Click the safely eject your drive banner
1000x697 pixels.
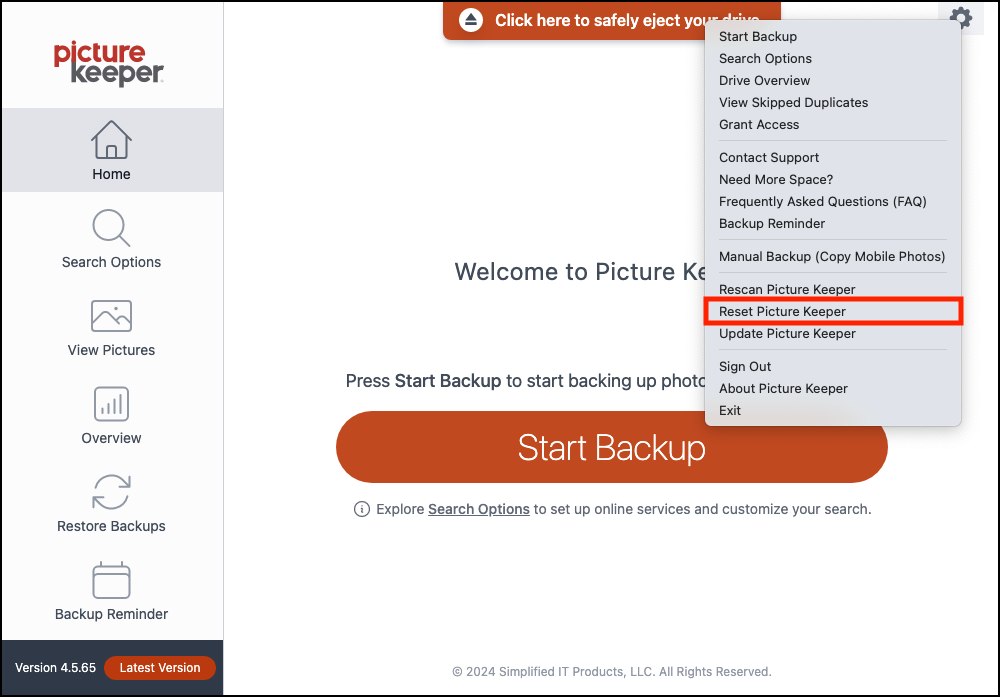[611, 20]
